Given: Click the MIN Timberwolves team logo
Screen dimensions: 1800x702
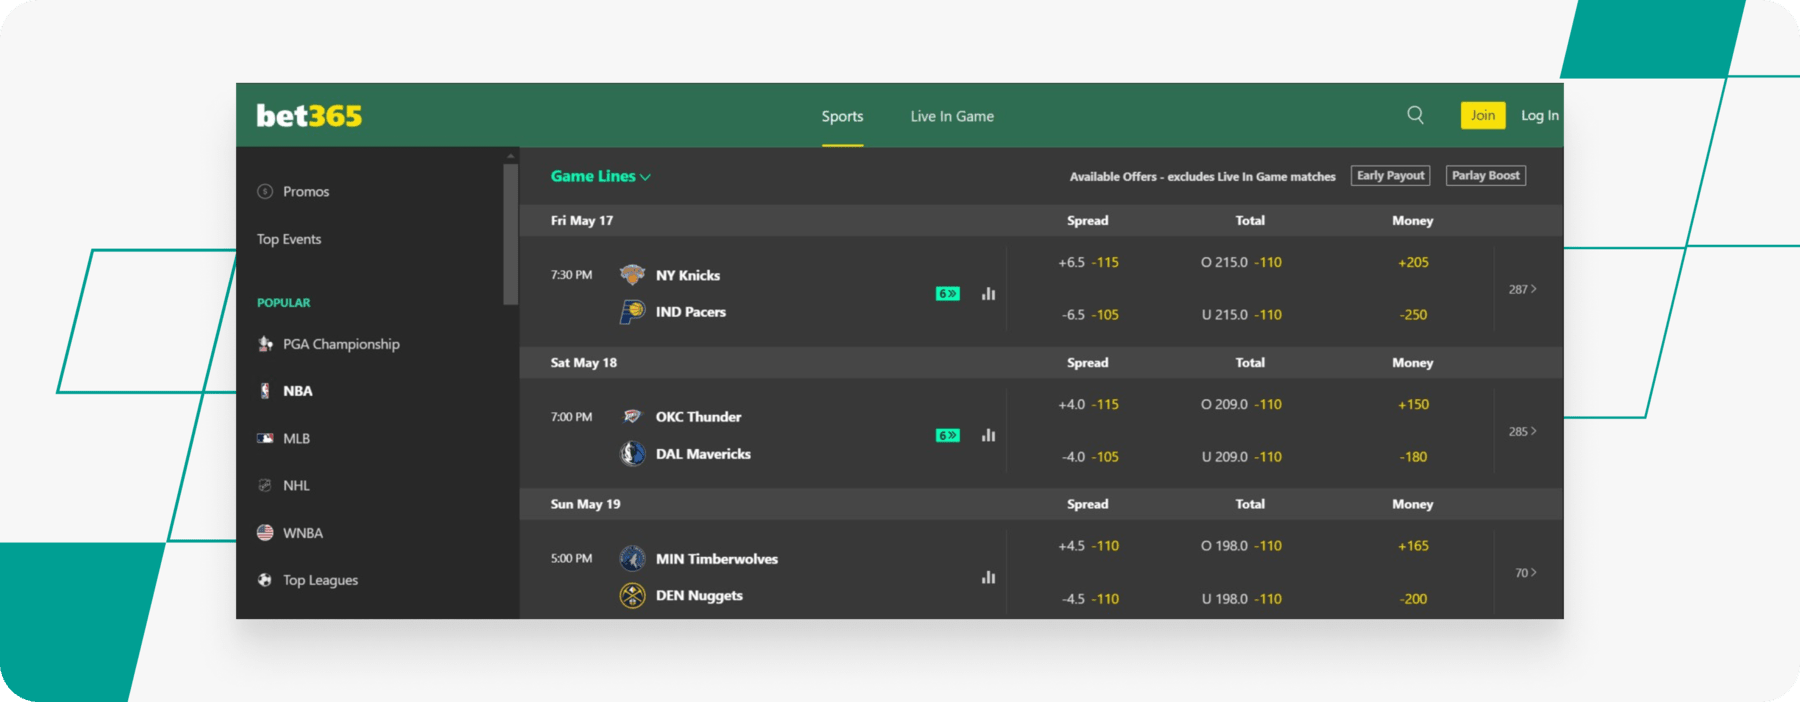Looking at the screenshot, I should coord(632,558).
